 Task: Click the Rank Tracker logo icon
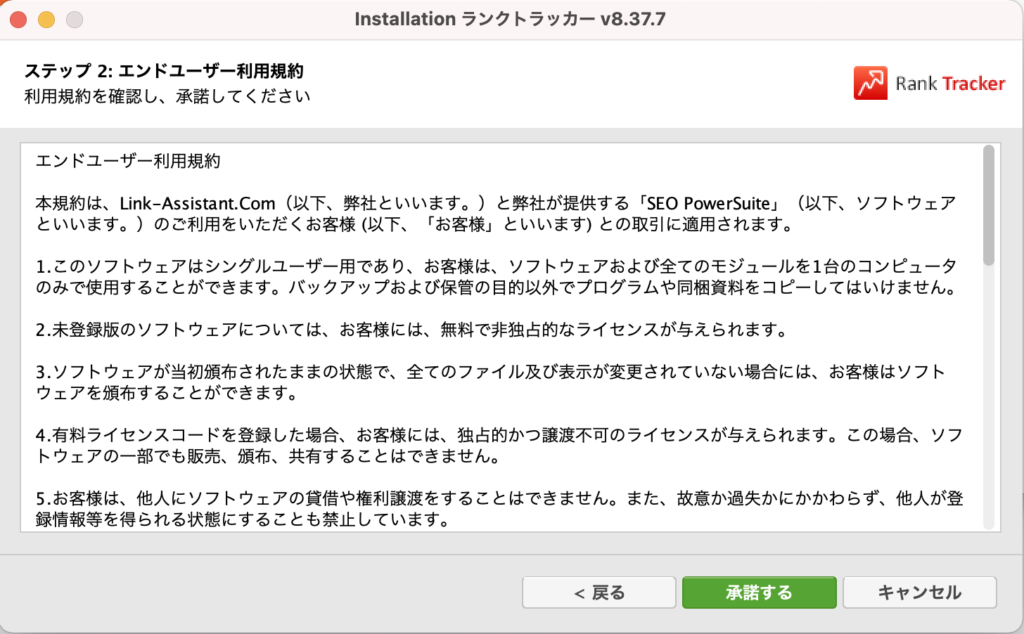870,83
